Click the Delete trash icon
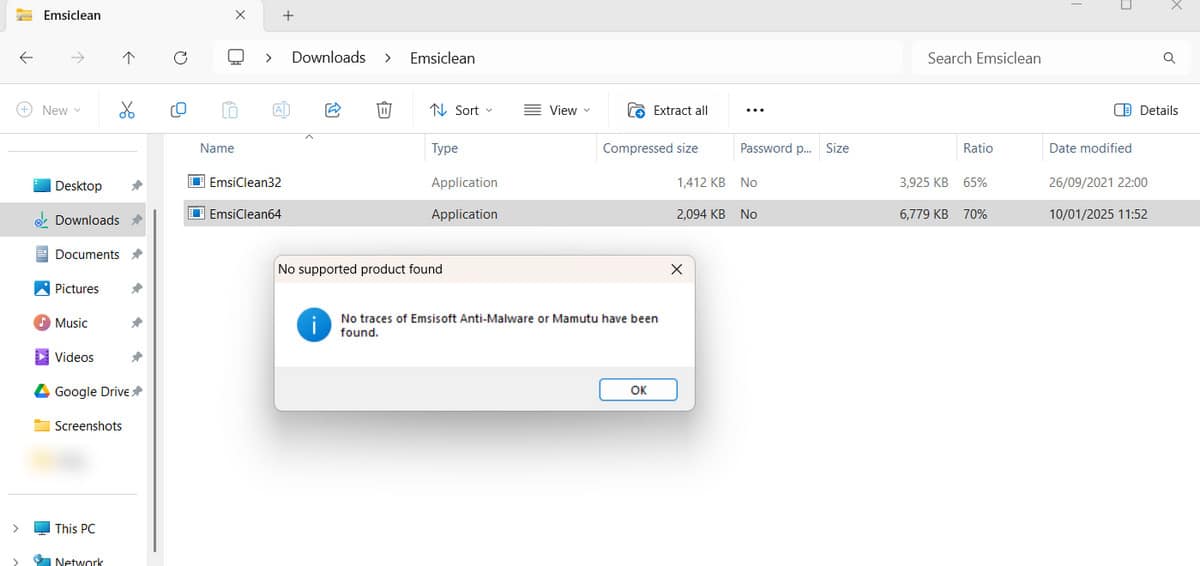The height and width of the screenshot is (566, 1200). [x=384, y=110]
